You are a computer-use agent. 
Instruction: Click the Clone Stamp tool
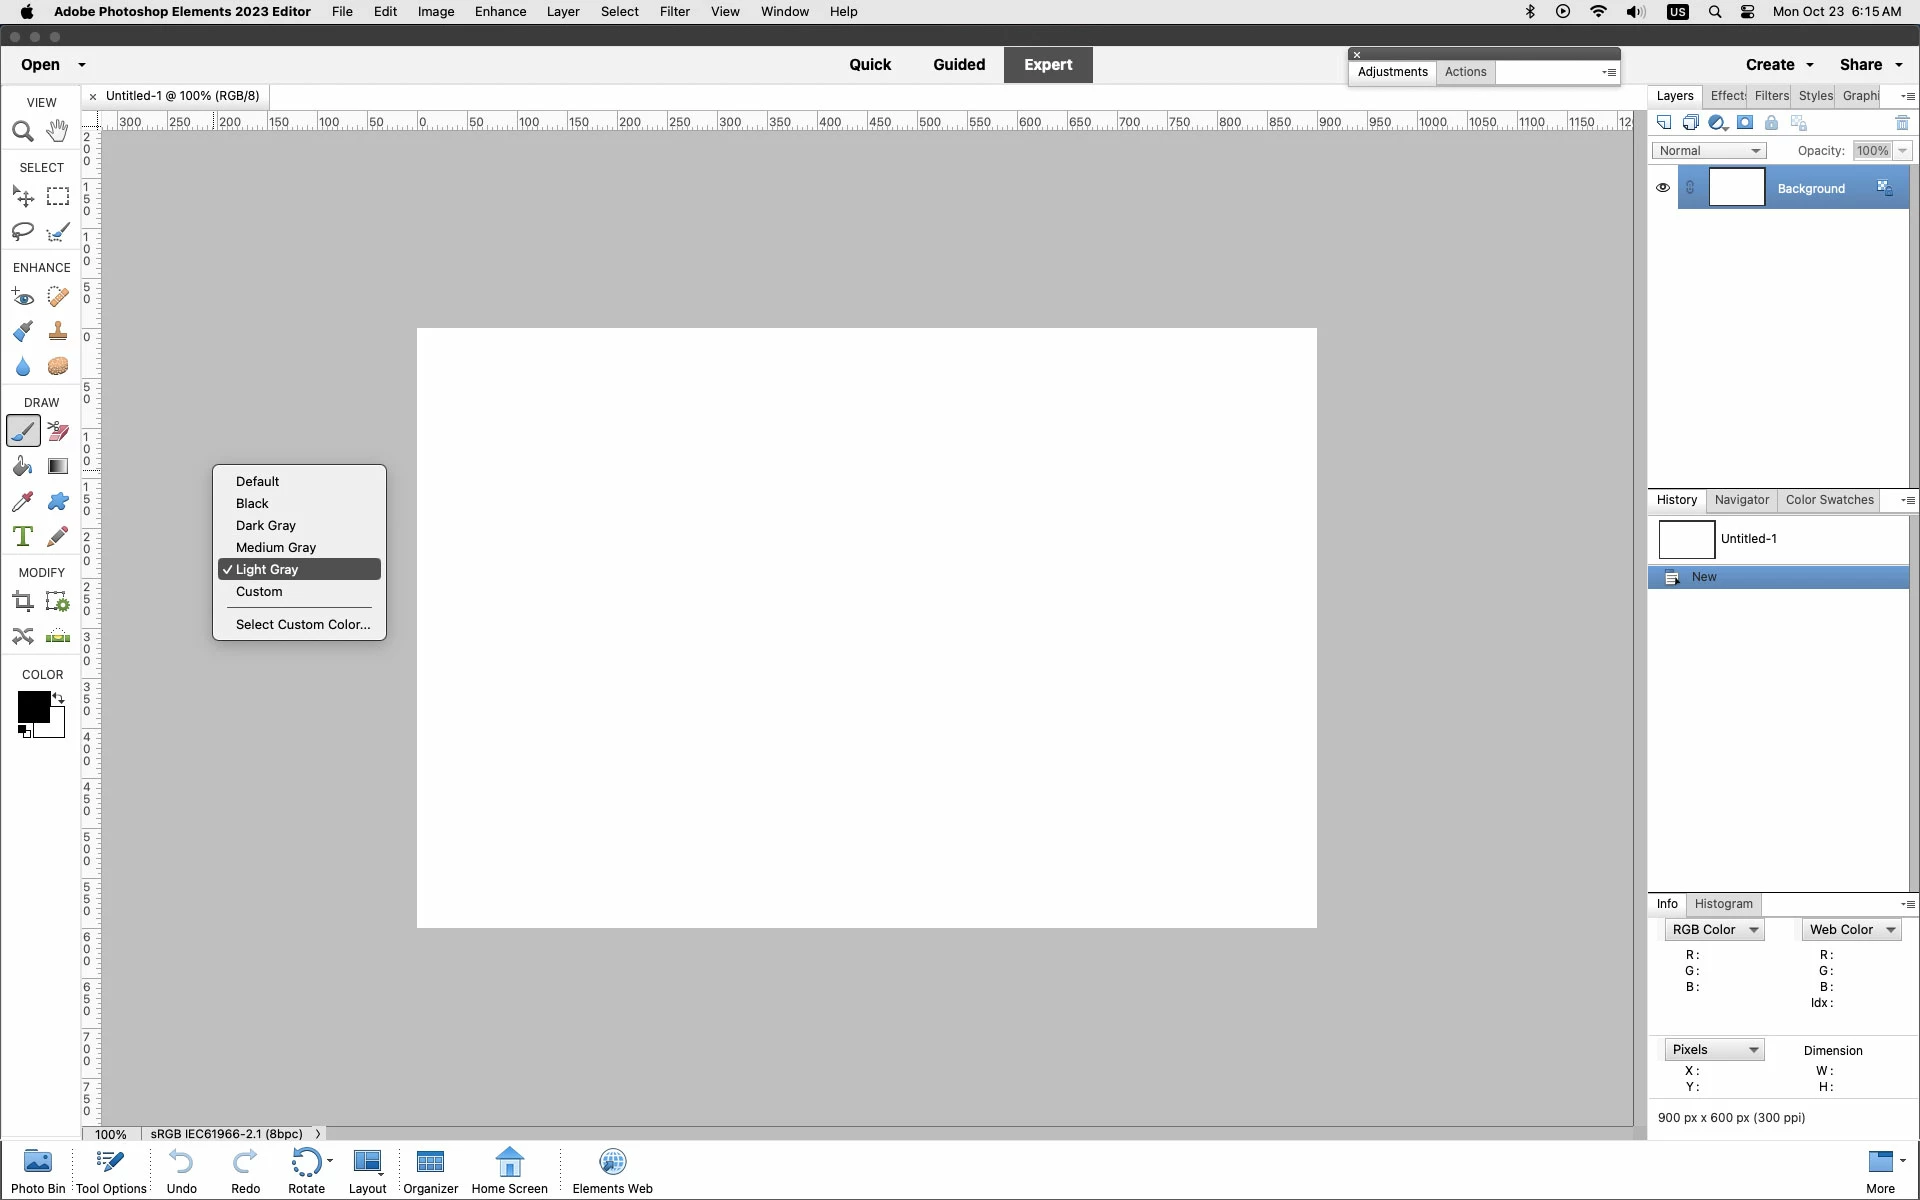[58, 332]
